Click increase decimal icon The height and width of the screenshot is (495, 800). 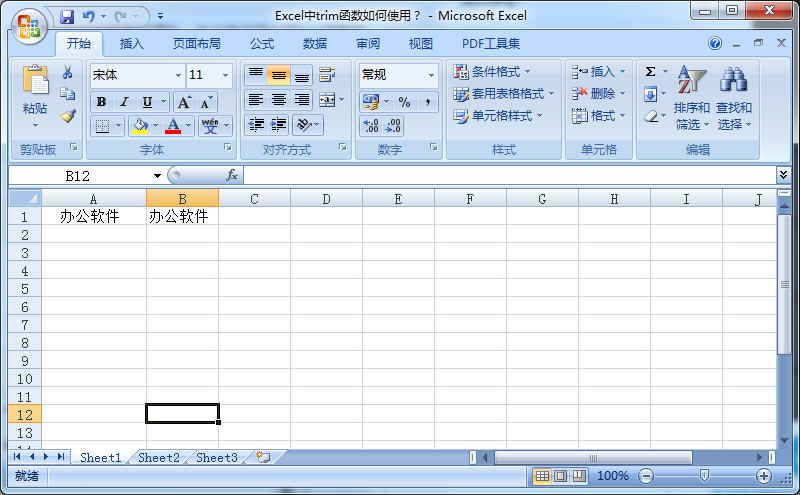click(371, 126)
